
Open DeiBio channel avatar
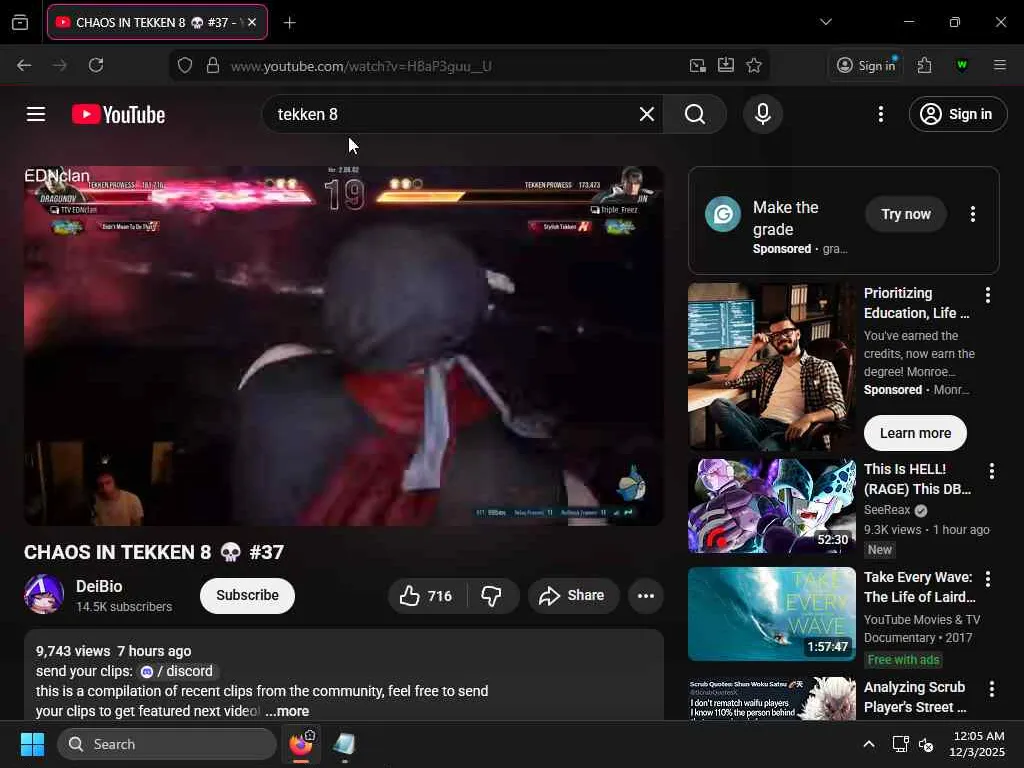tap(44, 594)
